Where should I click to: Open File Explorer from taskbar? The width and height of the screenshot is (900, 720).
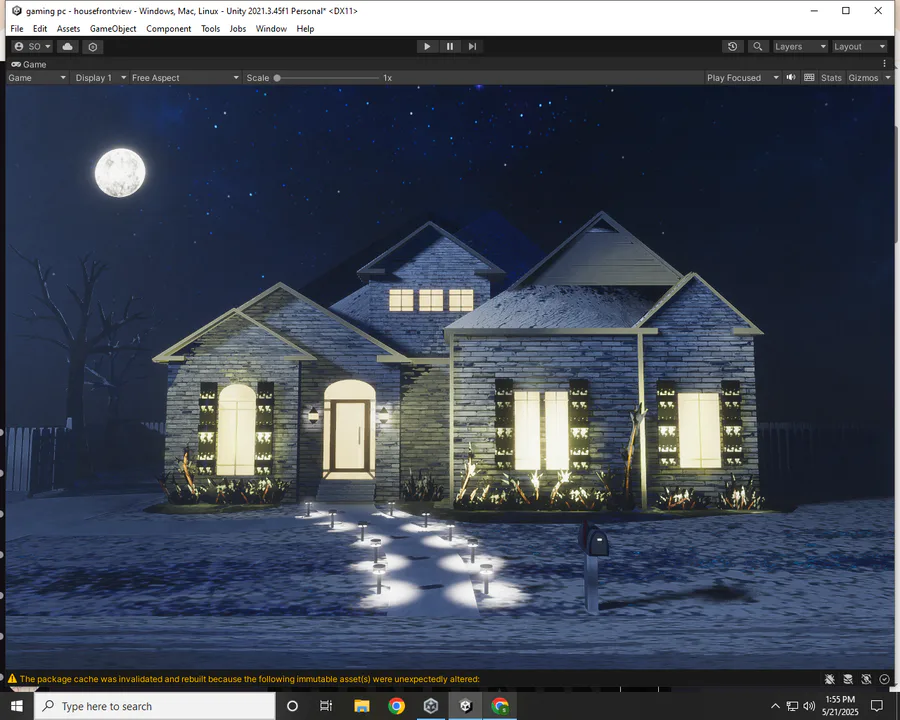(x=362, y=706)
